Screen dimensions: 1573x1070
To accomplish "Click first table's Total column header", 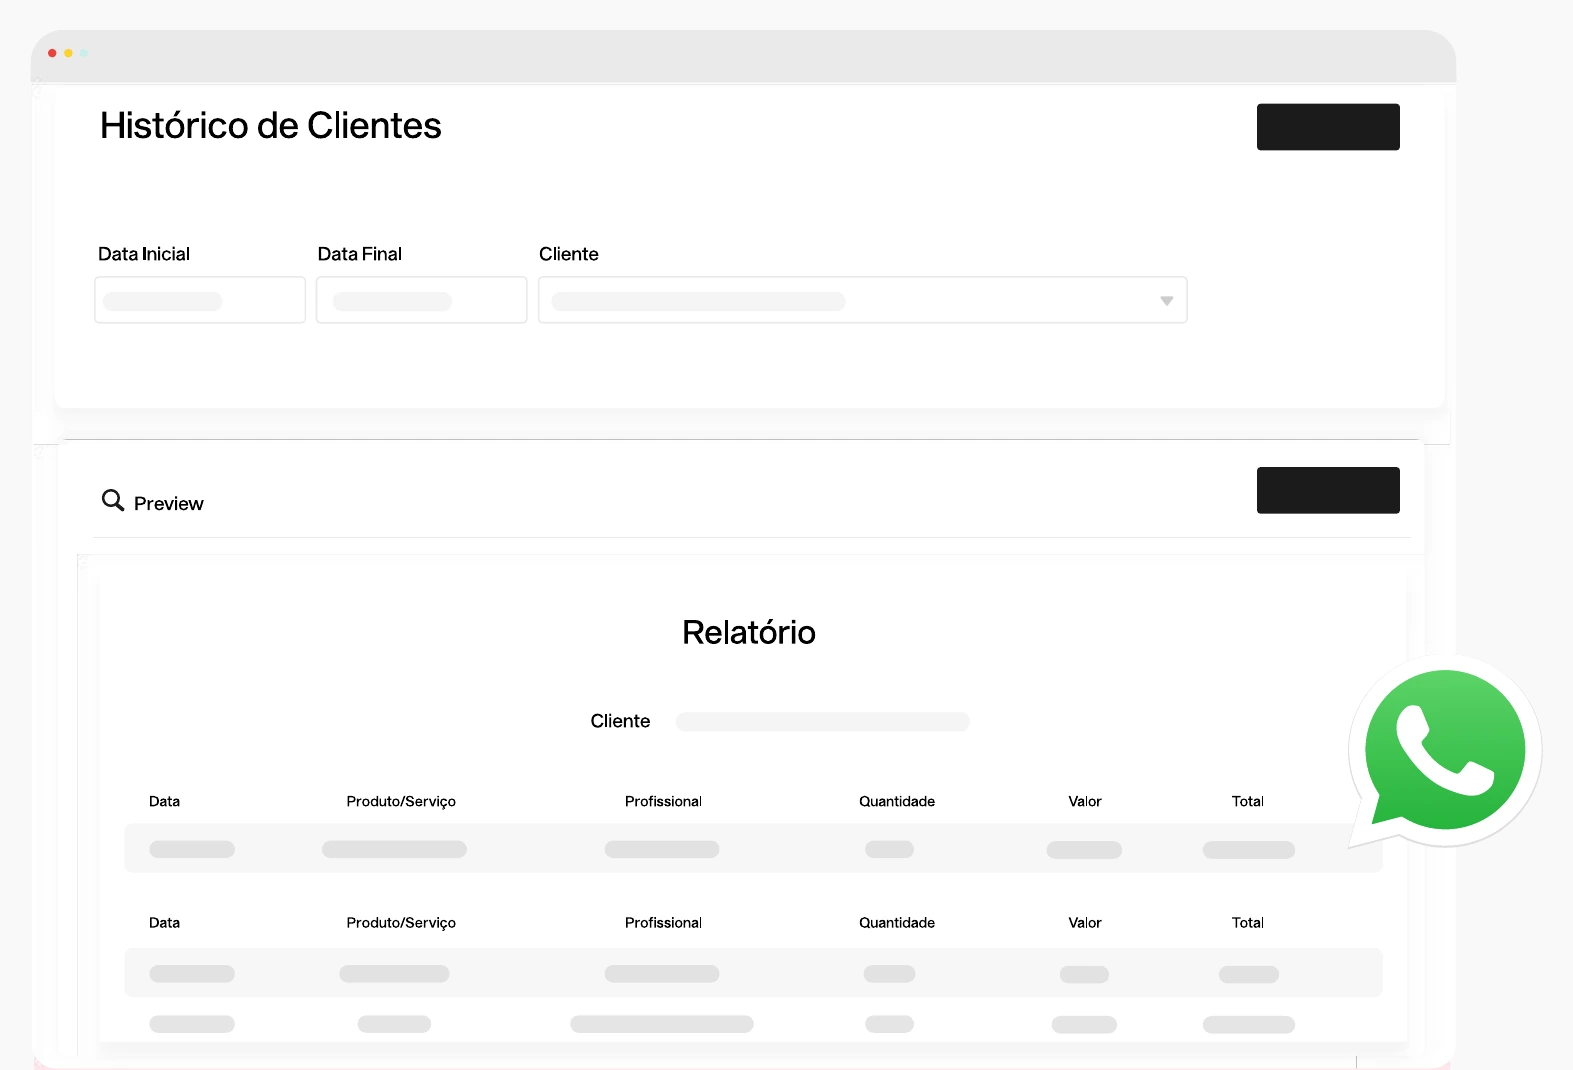I will 1248,801.
